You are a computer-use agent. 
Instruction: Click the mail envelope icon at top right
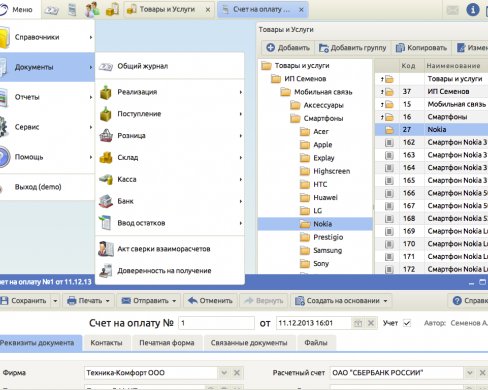point(452,10)
